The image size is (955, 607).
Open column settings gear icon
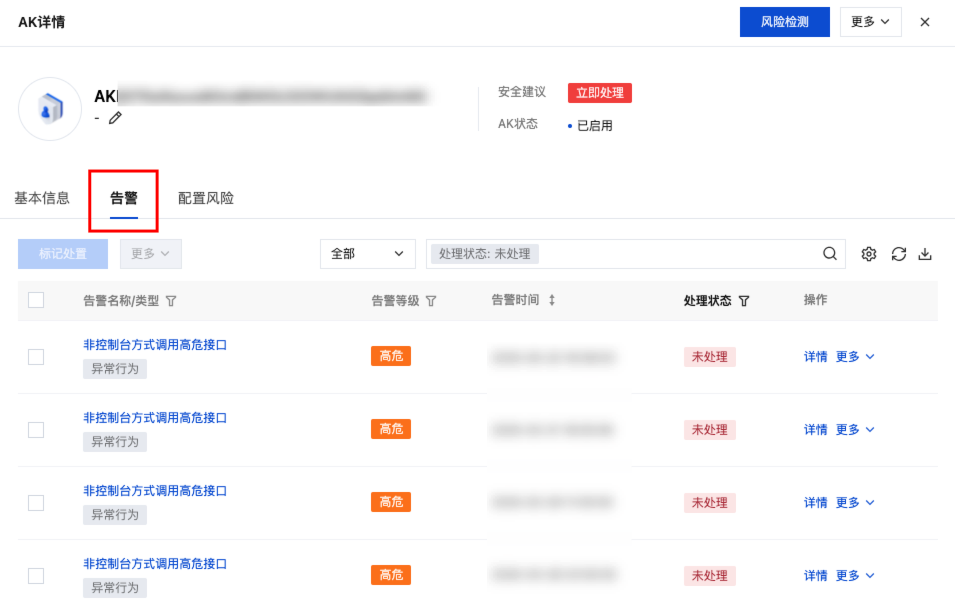coord(869,254)
